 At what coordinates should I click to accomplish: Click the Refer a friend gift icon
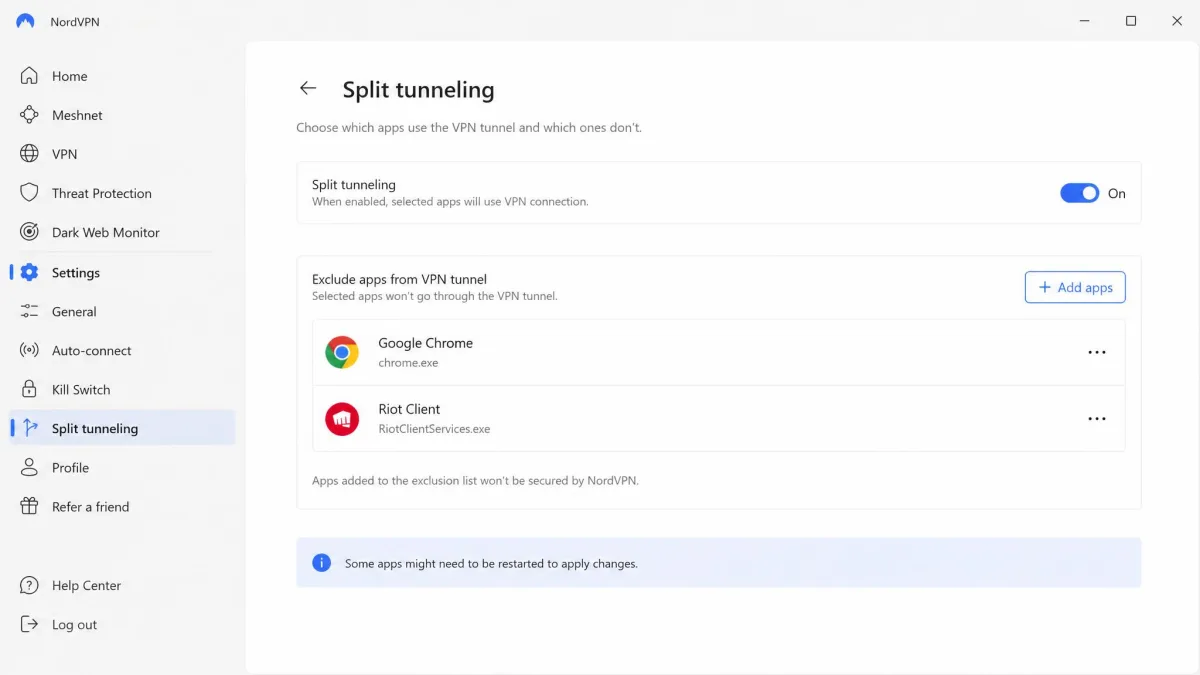click(x=29, y=506)
